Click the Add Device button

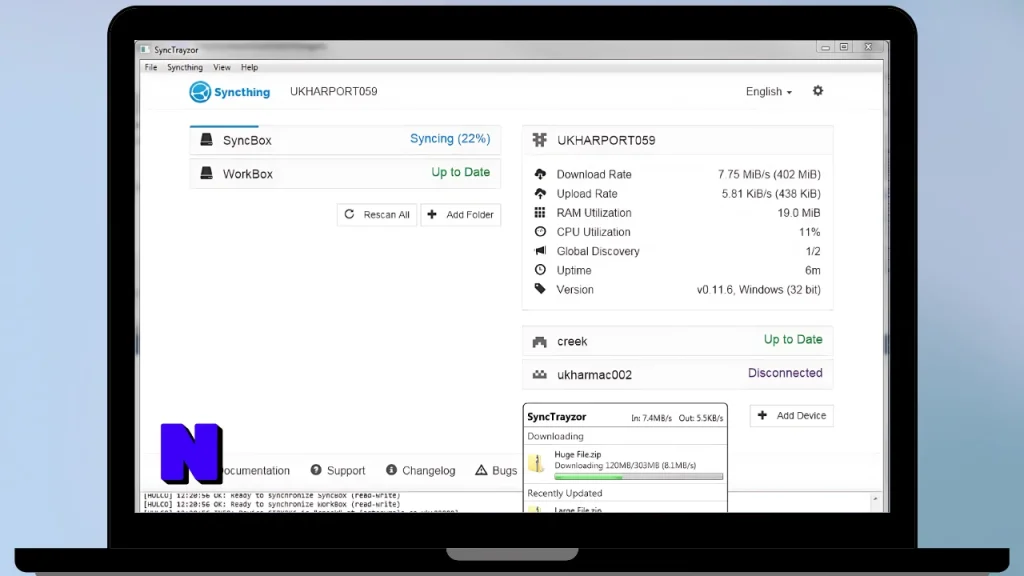[792, 415]
